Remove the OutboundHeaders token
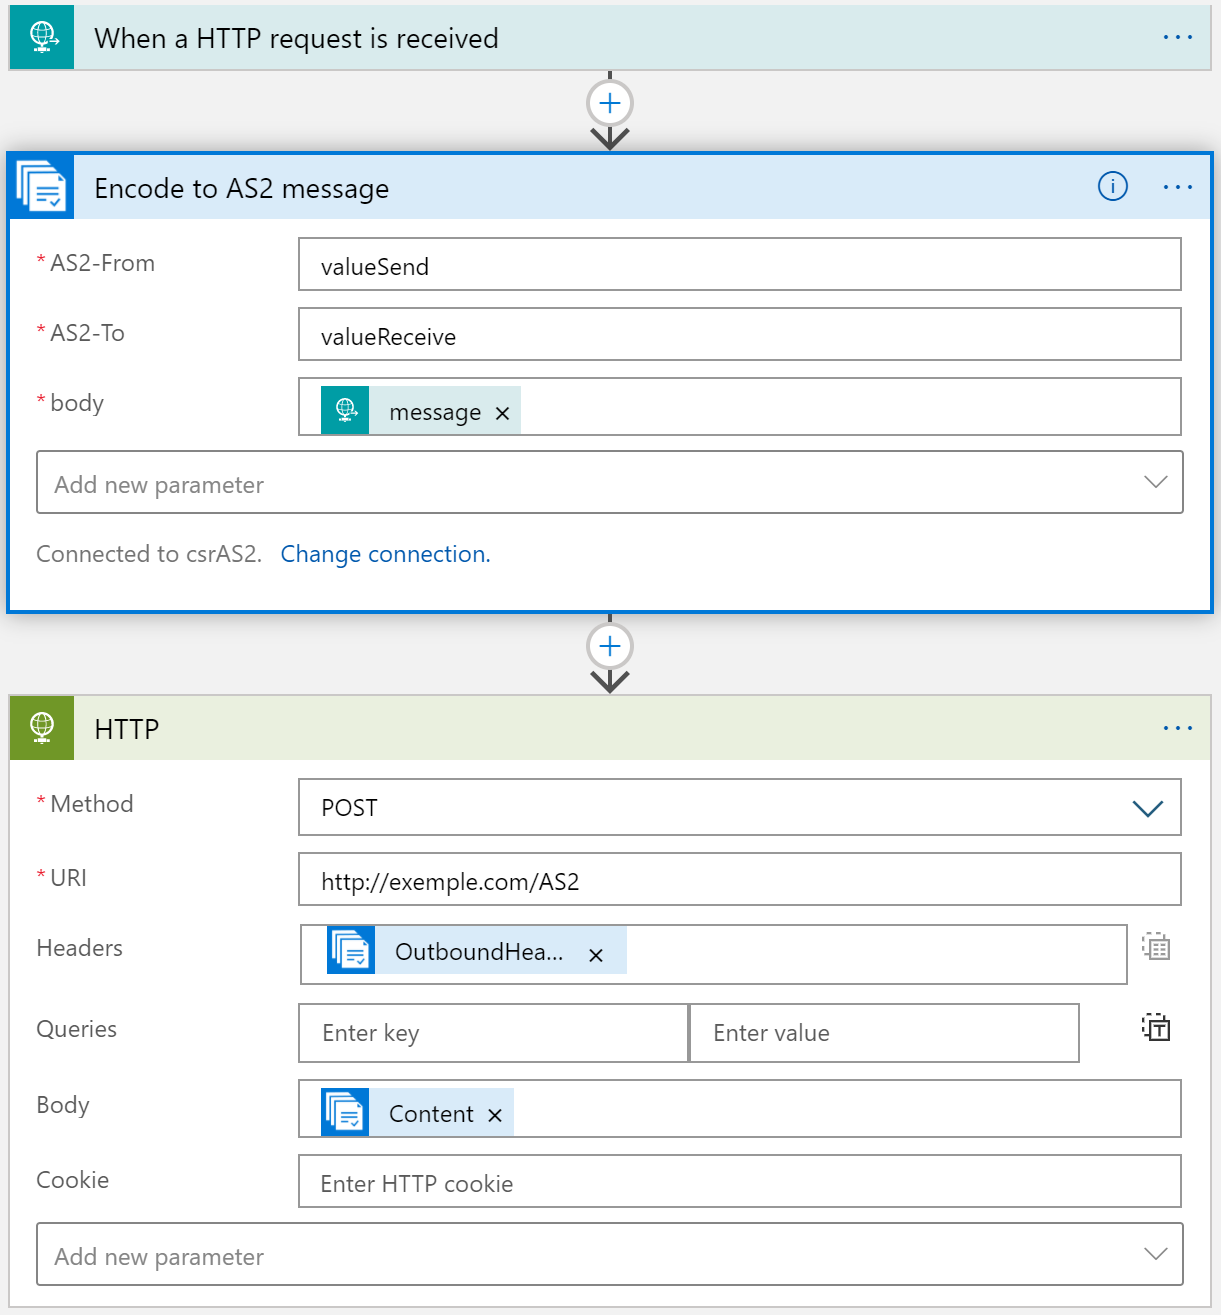The height and width of the screenshot is (1315, 1221). coord(596,955)
